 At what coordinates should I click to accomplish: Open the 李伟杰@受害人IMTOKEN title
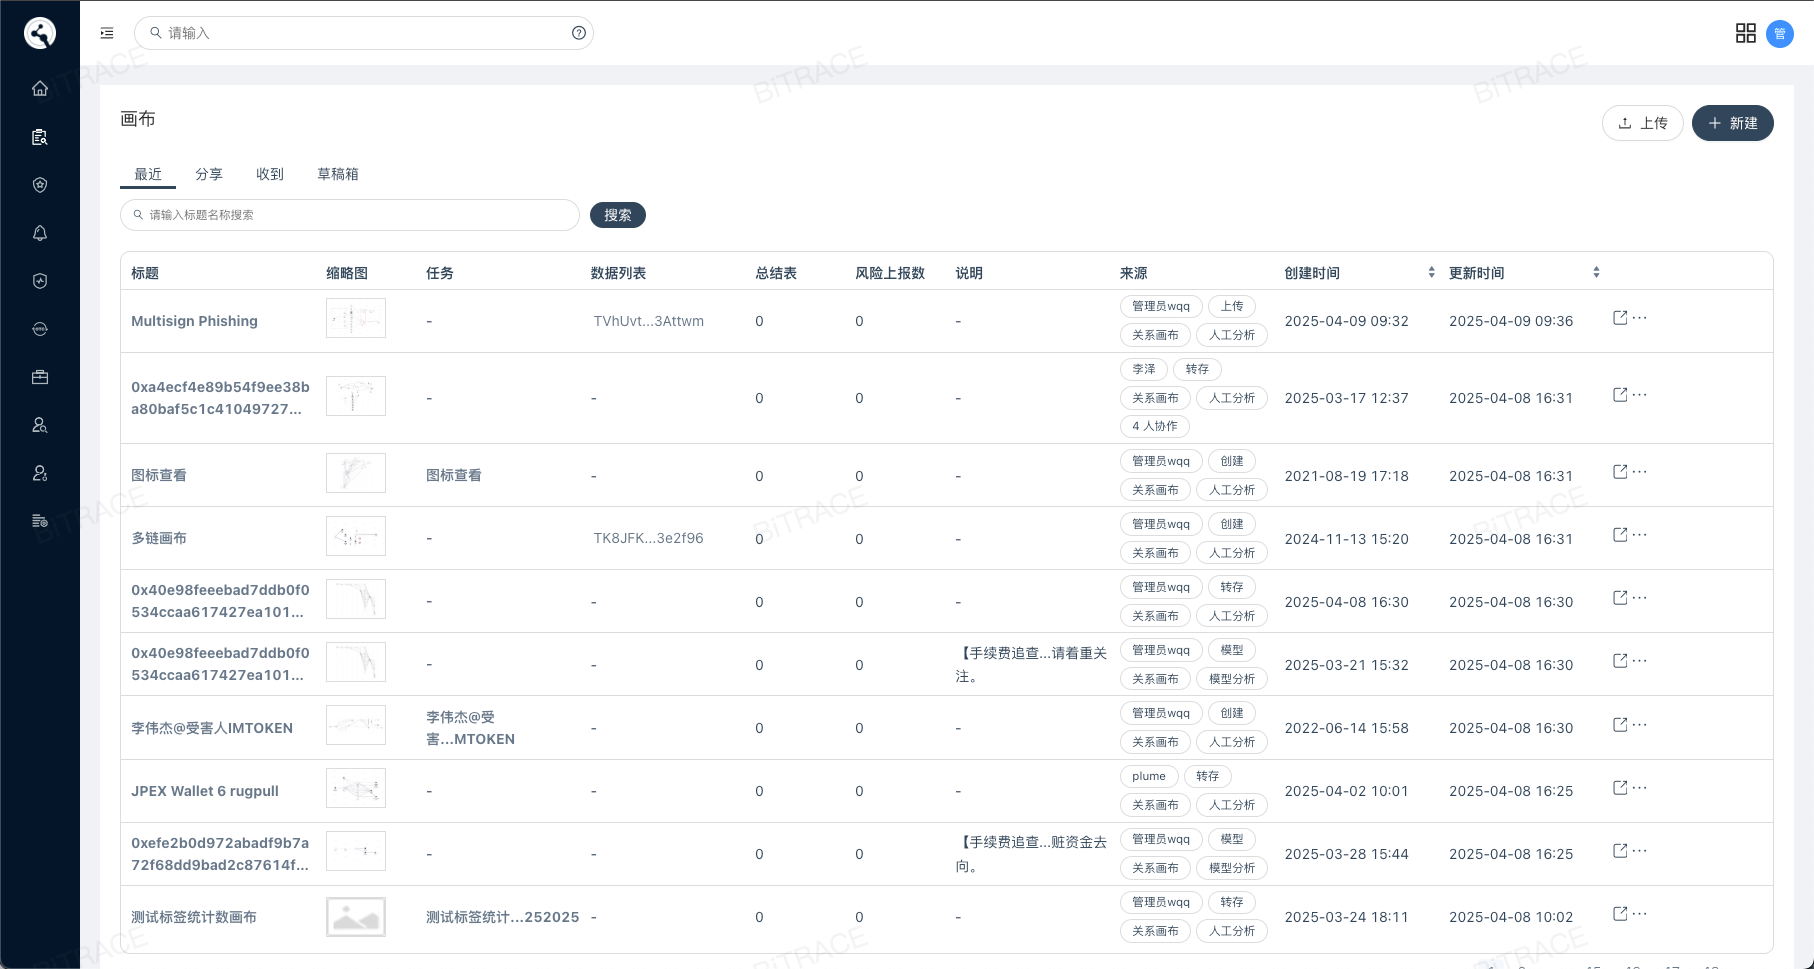(x=212, y=728)
